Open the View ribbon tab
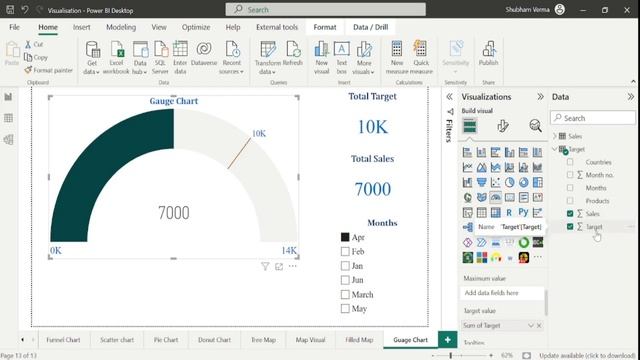Screen dimensions: 640x360 click(x=159, y=27)
